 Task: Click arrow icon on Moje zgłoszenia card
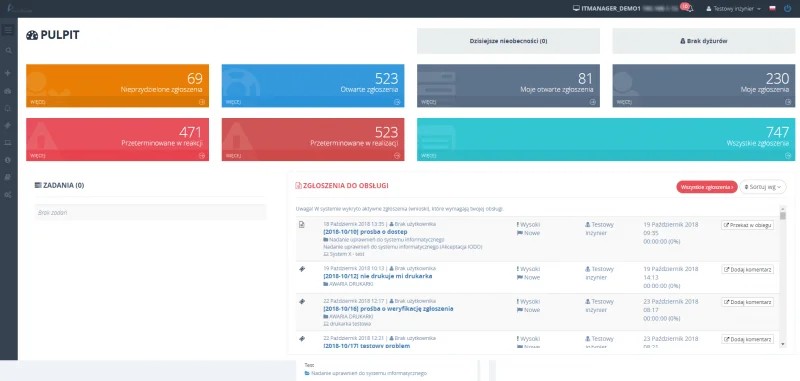(788, 101)
